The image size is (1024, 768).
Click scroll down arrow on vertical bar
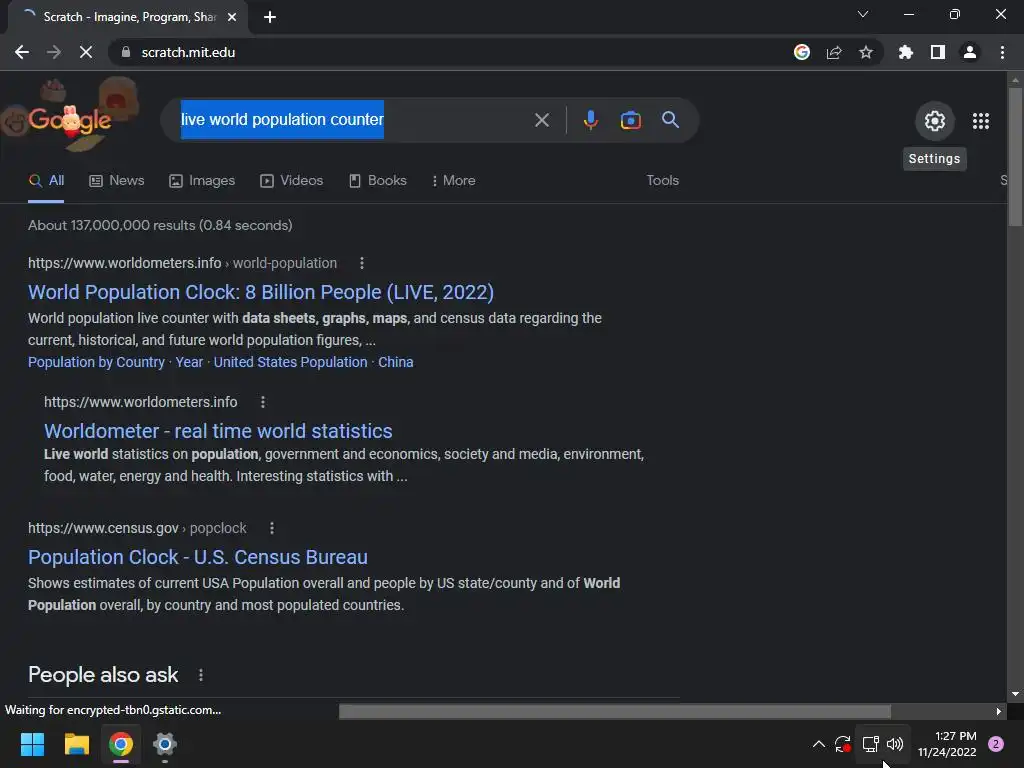coord(1015,695)
